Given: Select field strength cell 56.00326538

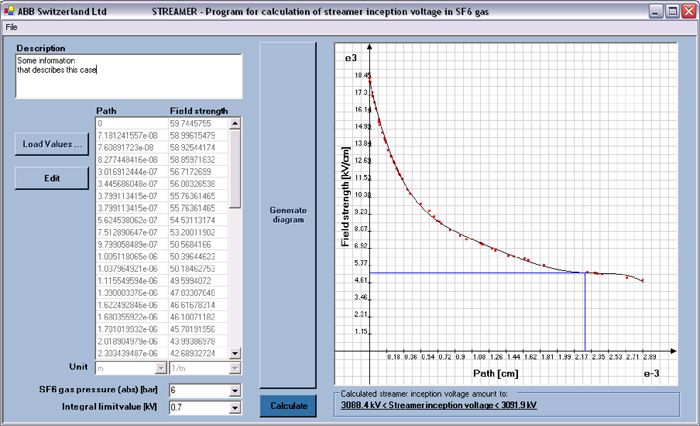Looking at the screenshot, I should pyautogui.click(x=198, y=184).
